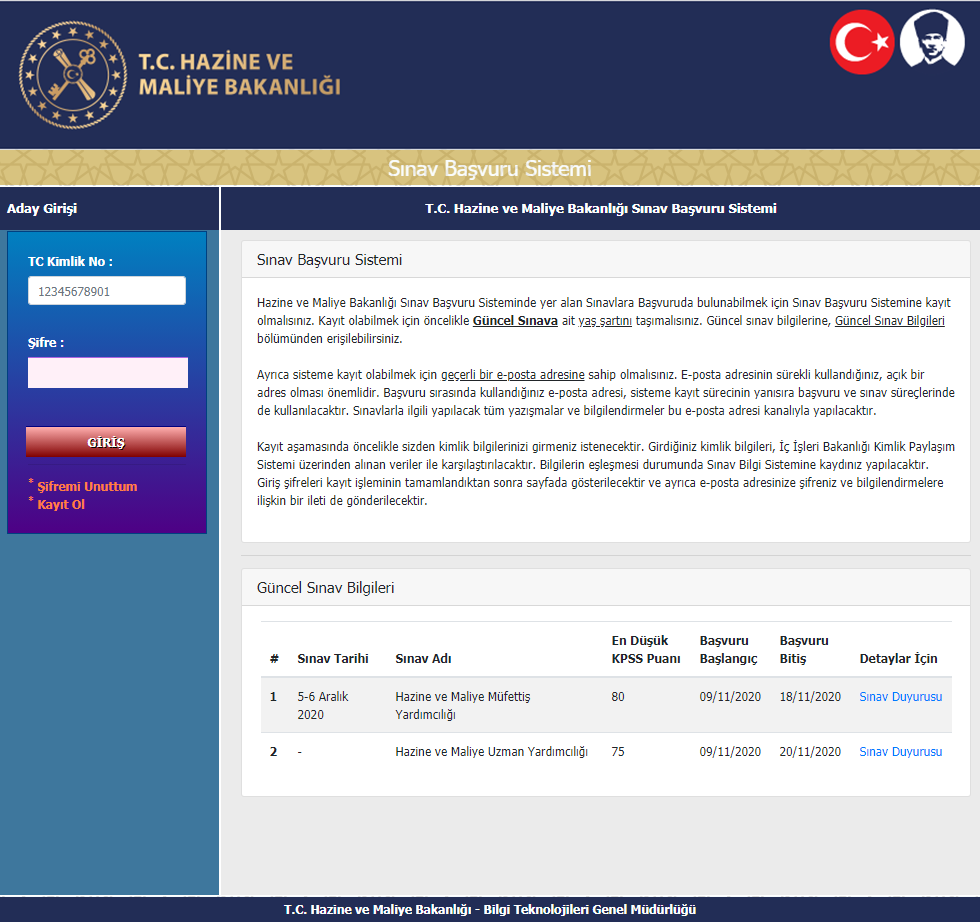
Task: Click the T.C. Hazine ve Maliye Bakanlığı title
Action: click(x=239, y=75)
